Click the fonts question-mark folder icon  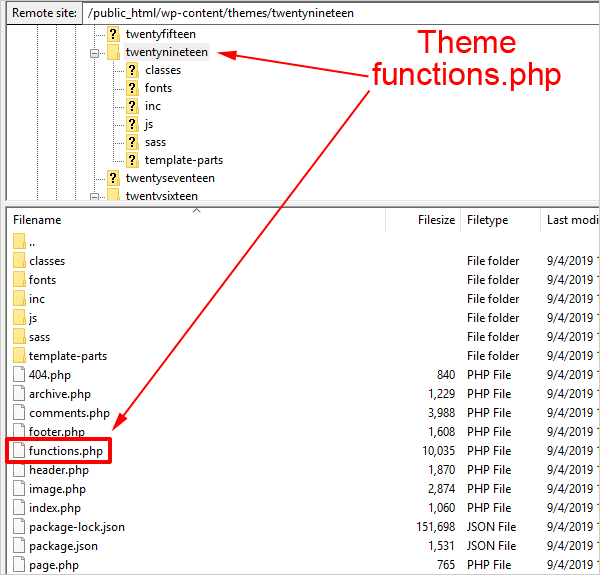132,88
